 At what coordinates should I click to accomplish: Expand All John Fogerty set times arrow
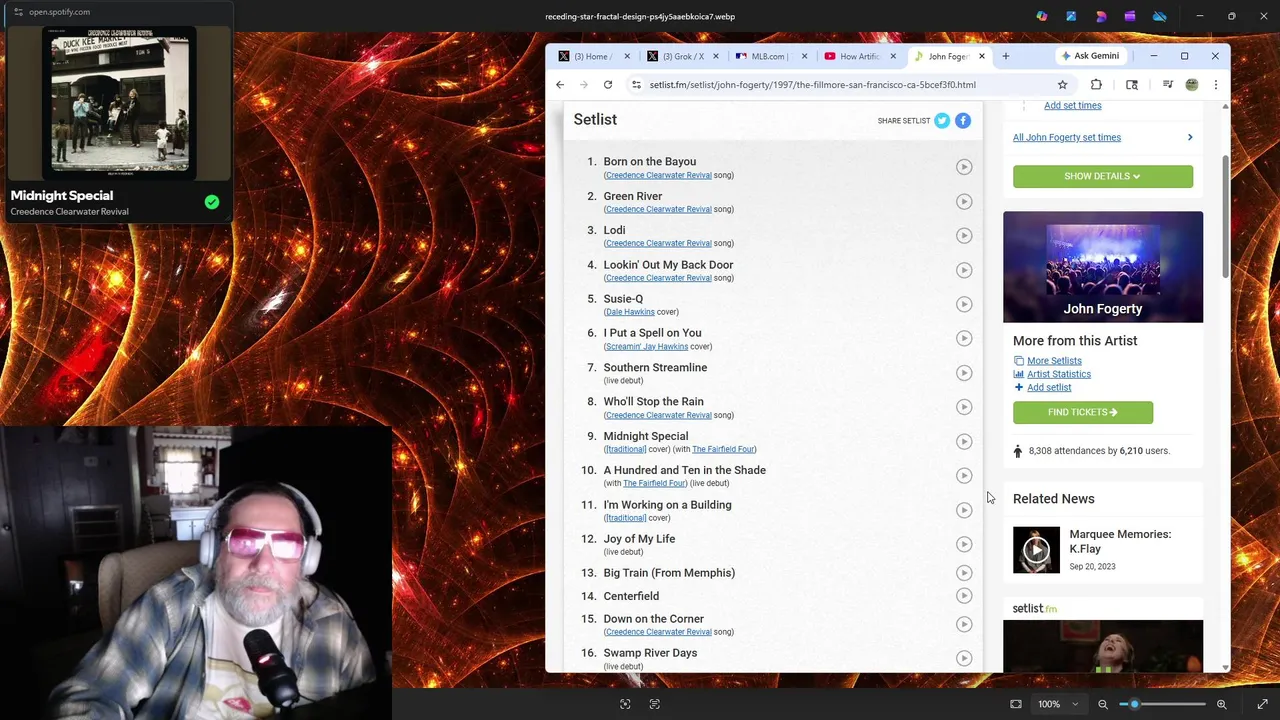pos(1189,137)
